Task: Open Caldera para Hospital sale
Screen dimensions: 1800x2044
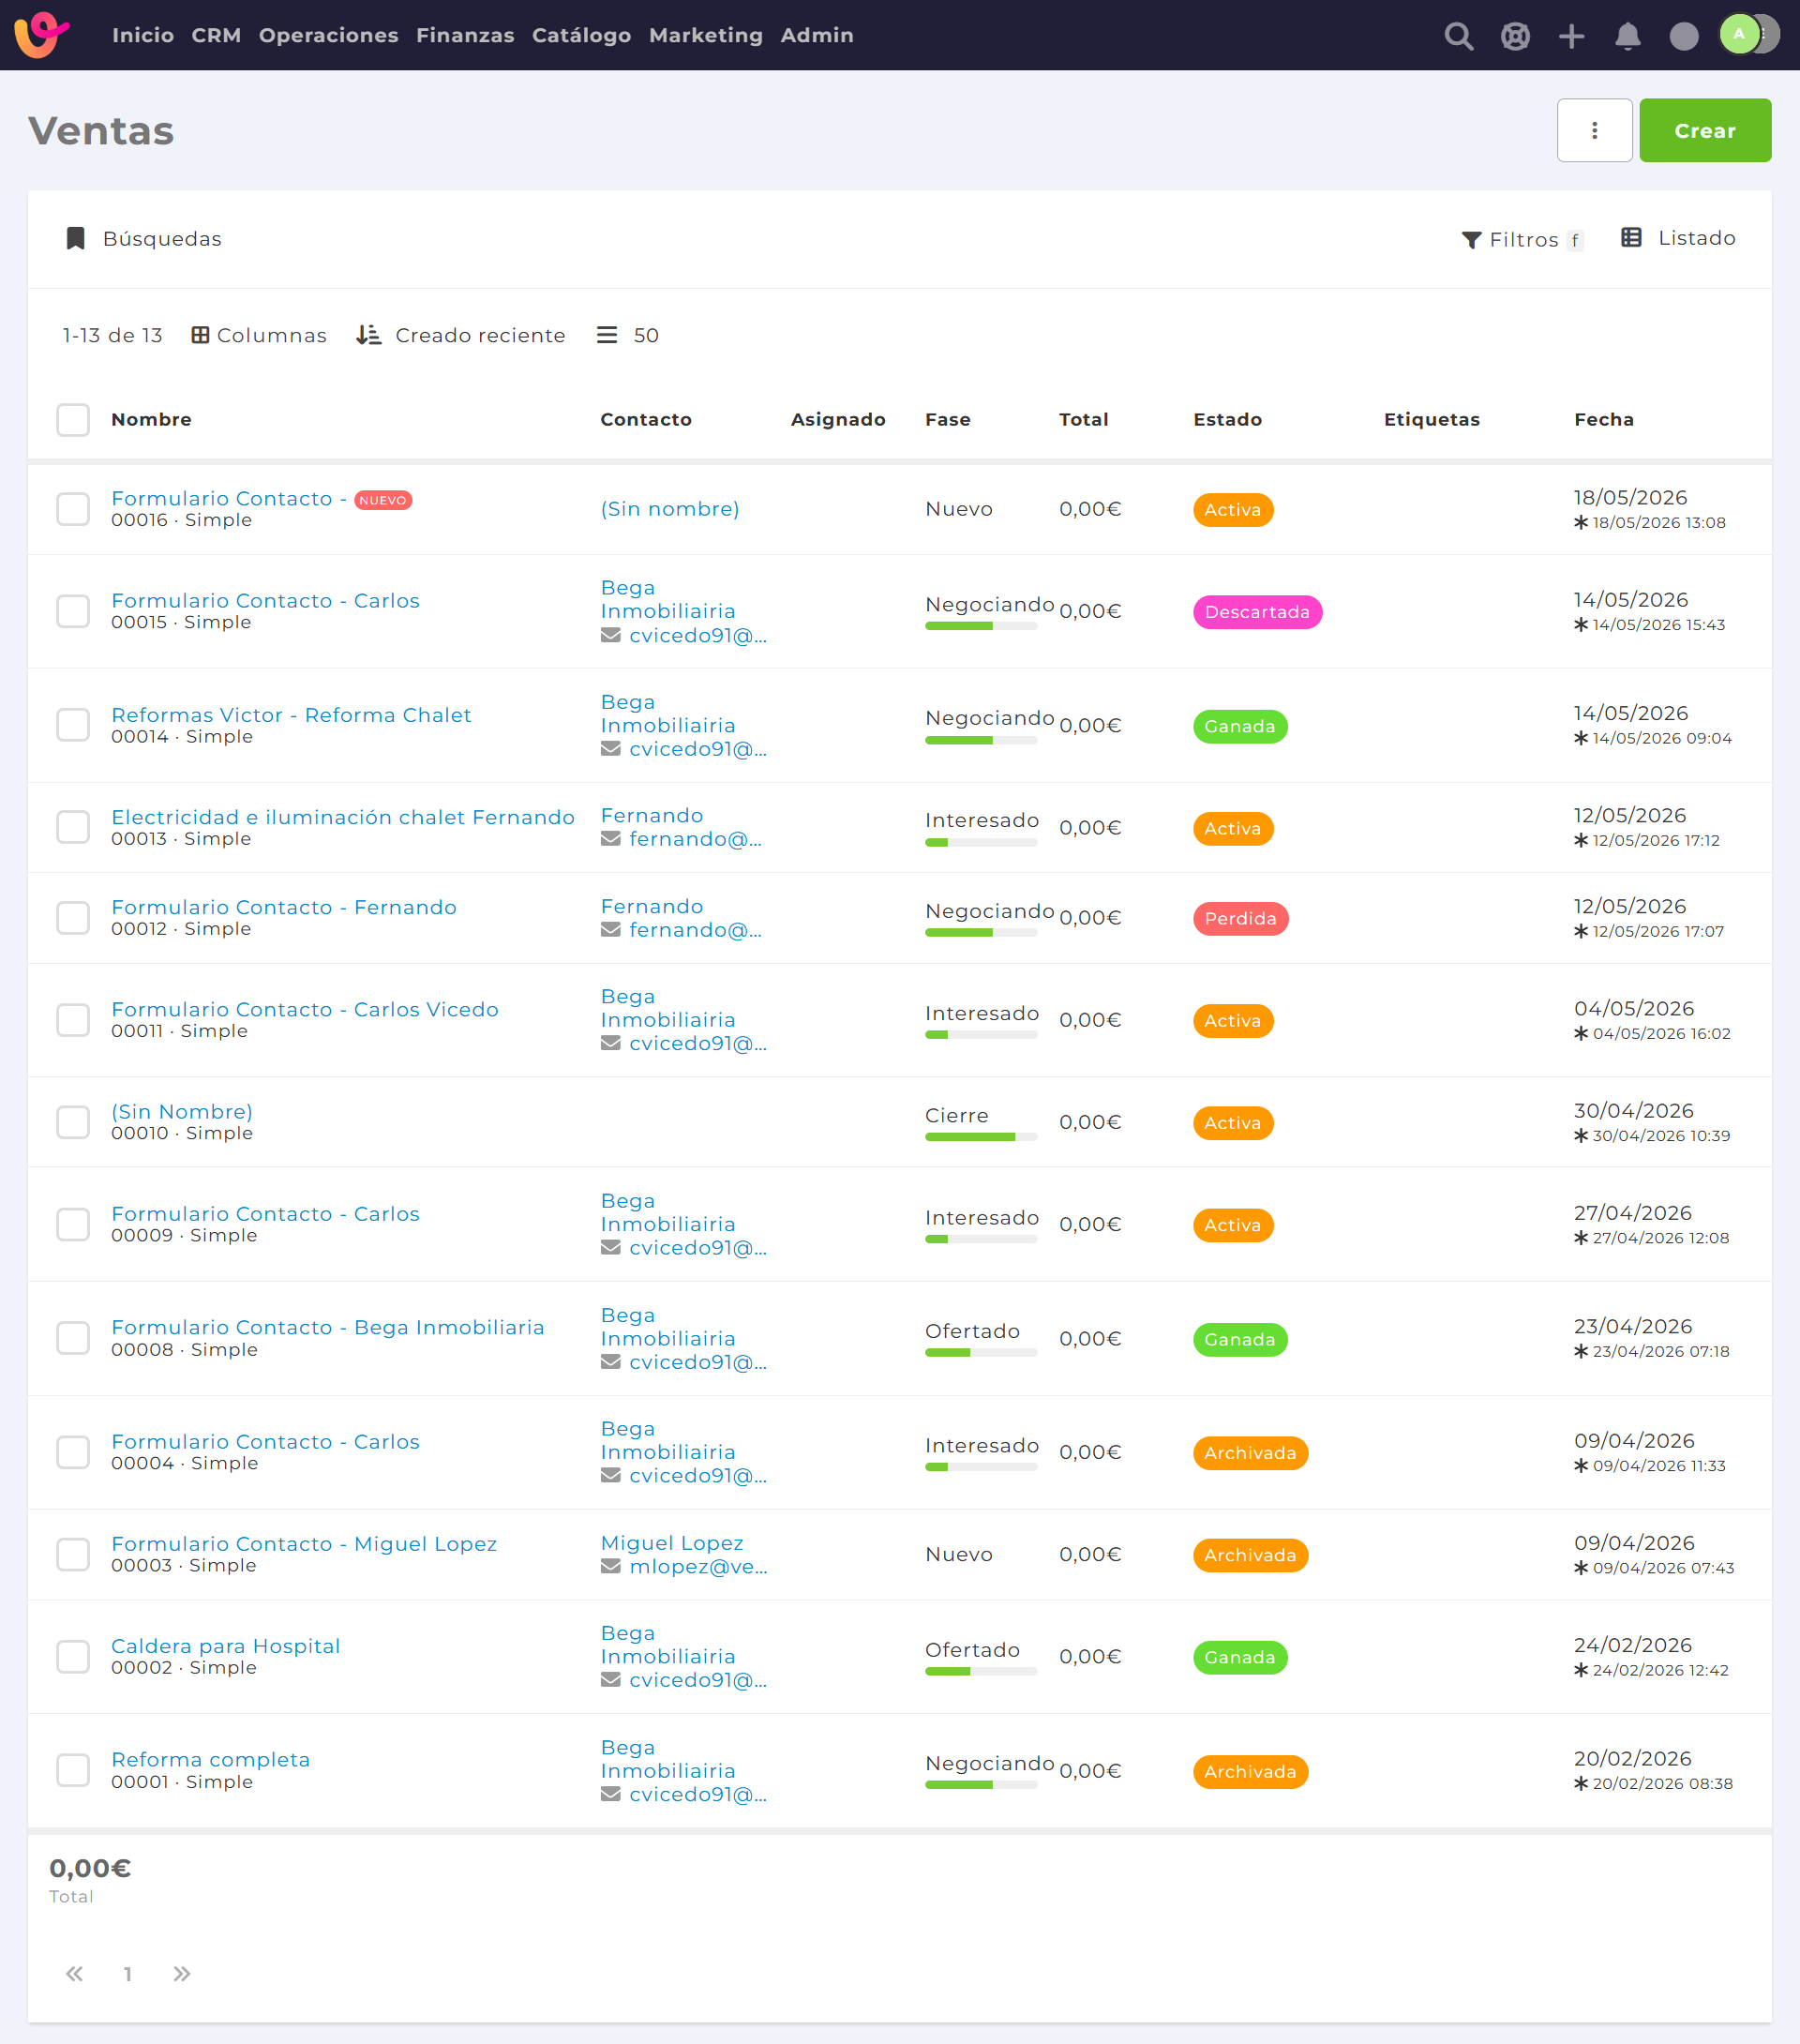Action: [x=226, y=1646]
